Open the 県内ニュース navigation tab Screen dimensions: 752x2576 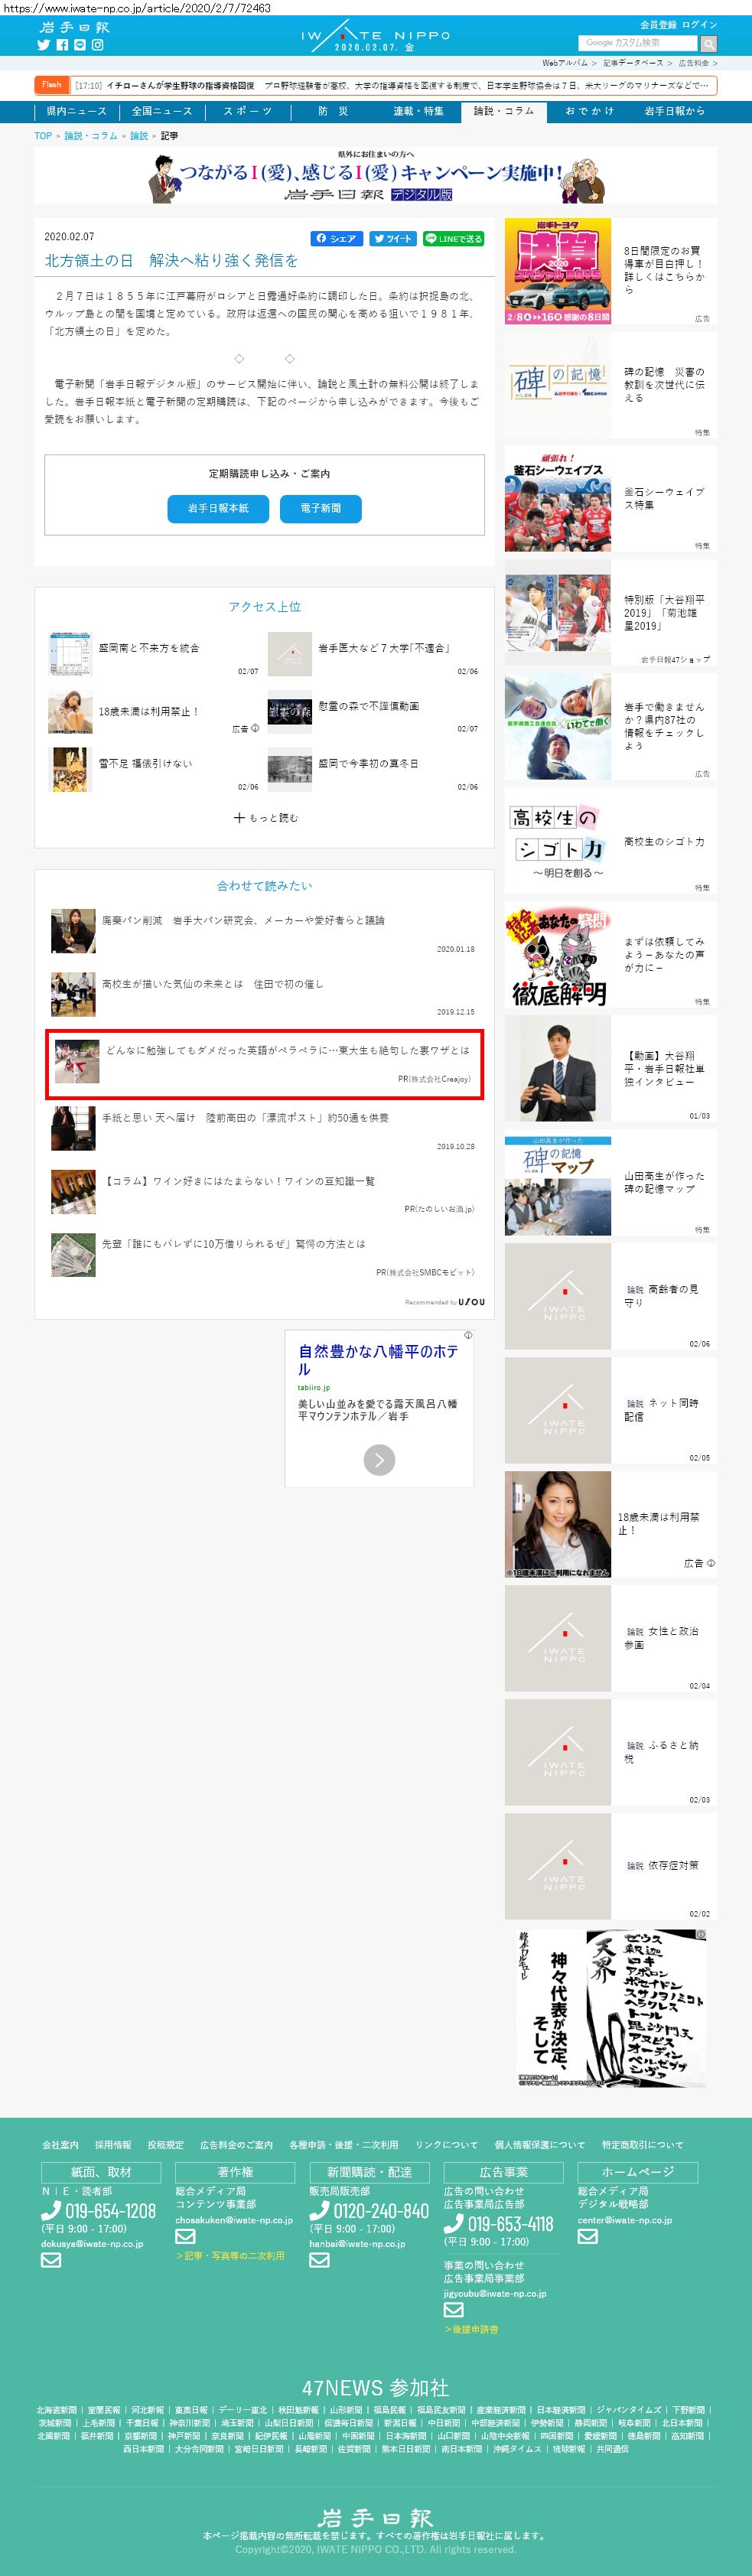76,111
